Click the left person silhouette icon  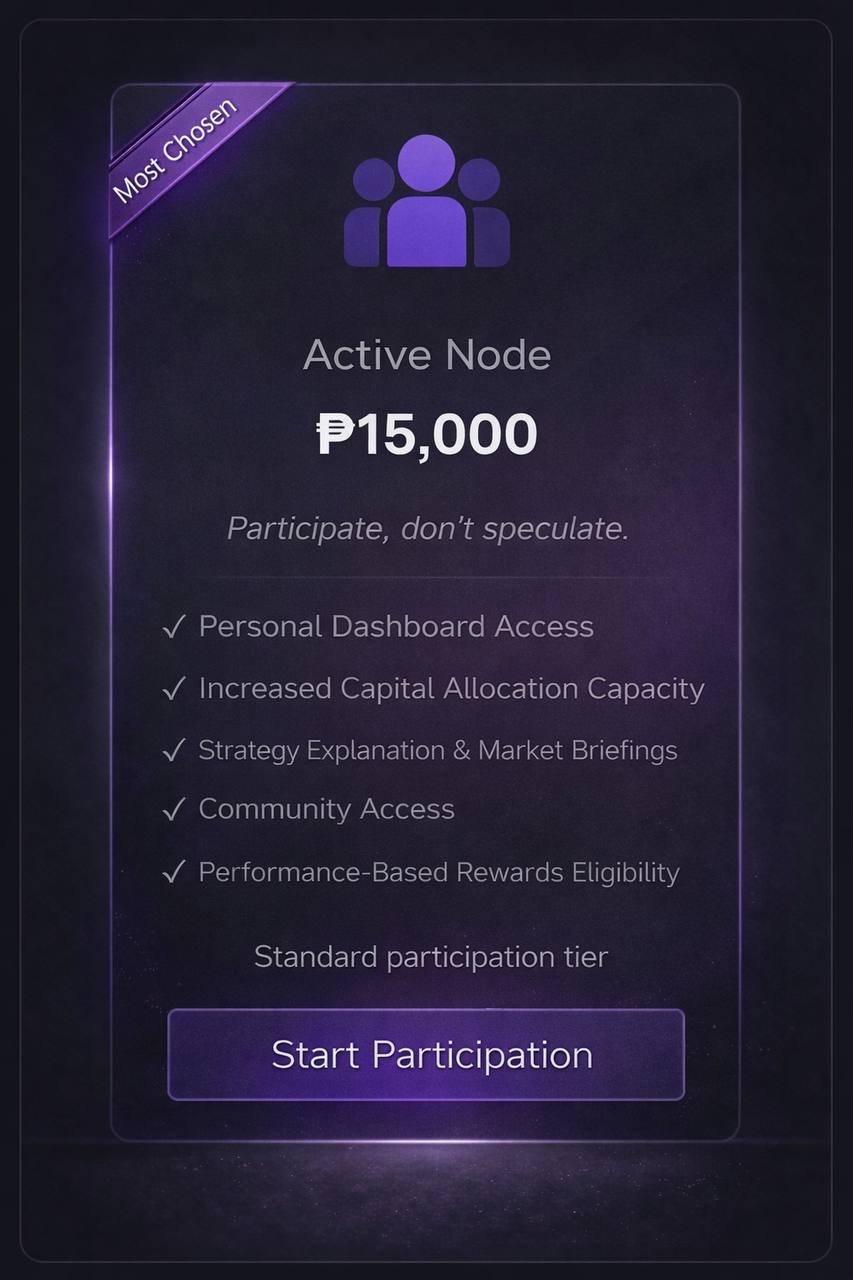click(365, 215)
